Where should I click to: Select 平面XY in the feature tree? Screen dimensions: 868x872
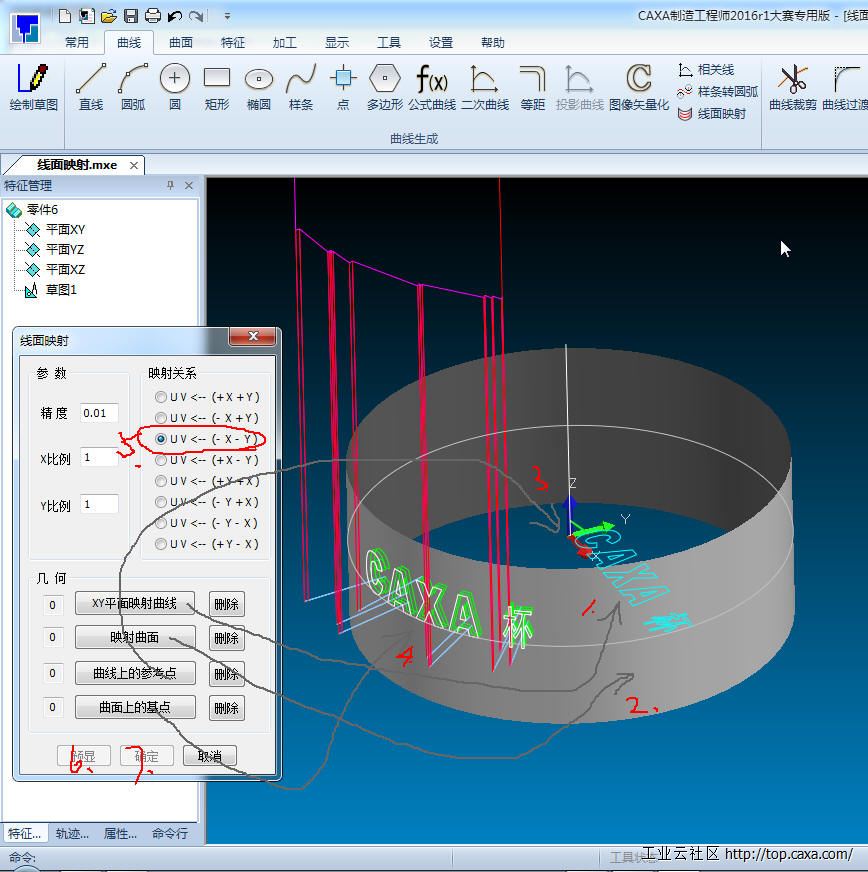[65, 229]
